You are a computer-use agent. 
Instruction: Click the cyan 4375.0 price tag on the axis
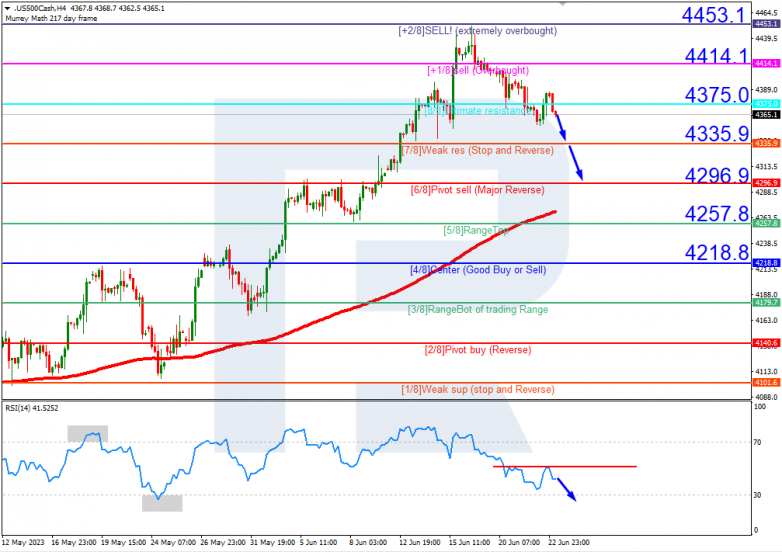(766, 104)
